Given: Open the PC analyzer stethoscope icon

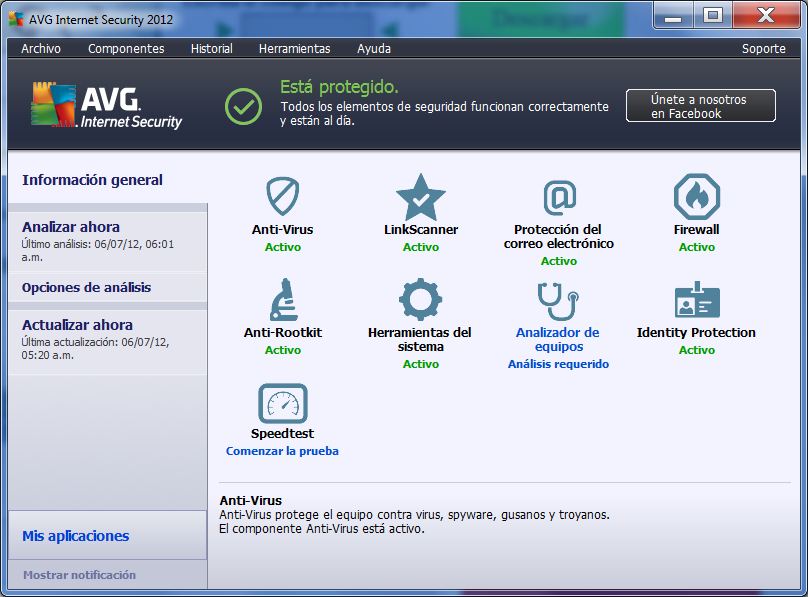Looking at the screenshot, I should click(x=559, y=301).
